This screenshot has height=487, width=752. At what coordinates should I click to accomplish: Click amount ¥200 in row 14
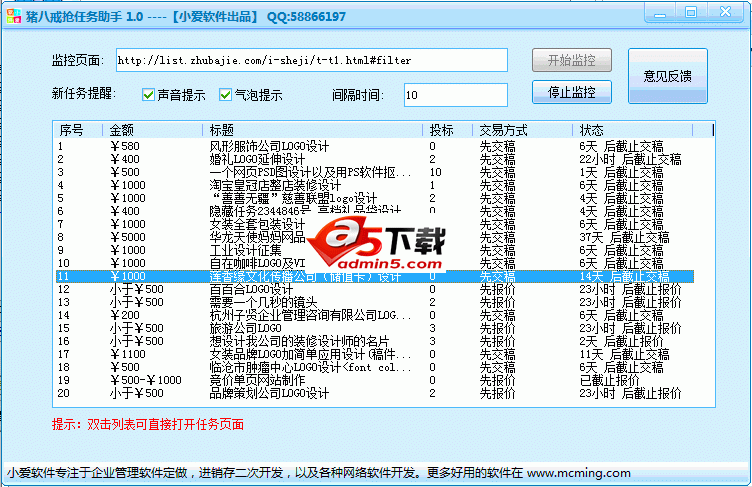[125, 315]
